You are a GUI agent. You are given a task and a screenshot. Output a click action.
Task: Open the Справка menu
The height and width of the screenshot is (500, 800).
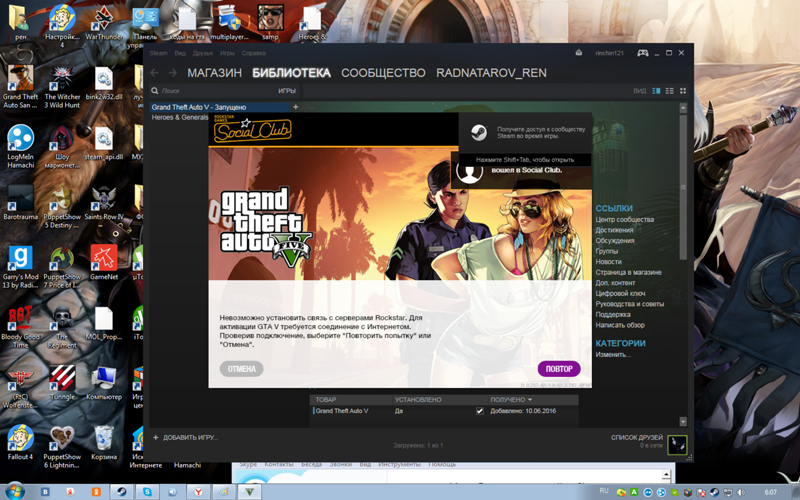[254, 53]
